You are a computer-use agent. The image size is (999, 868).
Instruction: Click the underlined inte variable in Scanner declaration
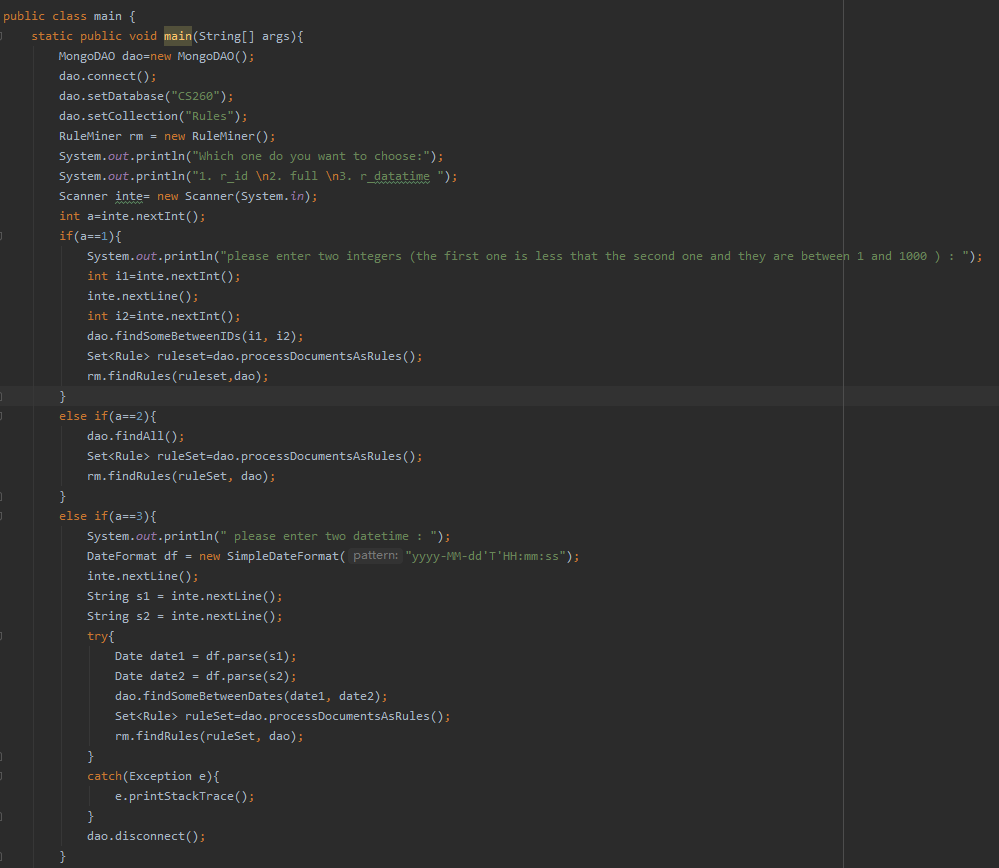129,196
